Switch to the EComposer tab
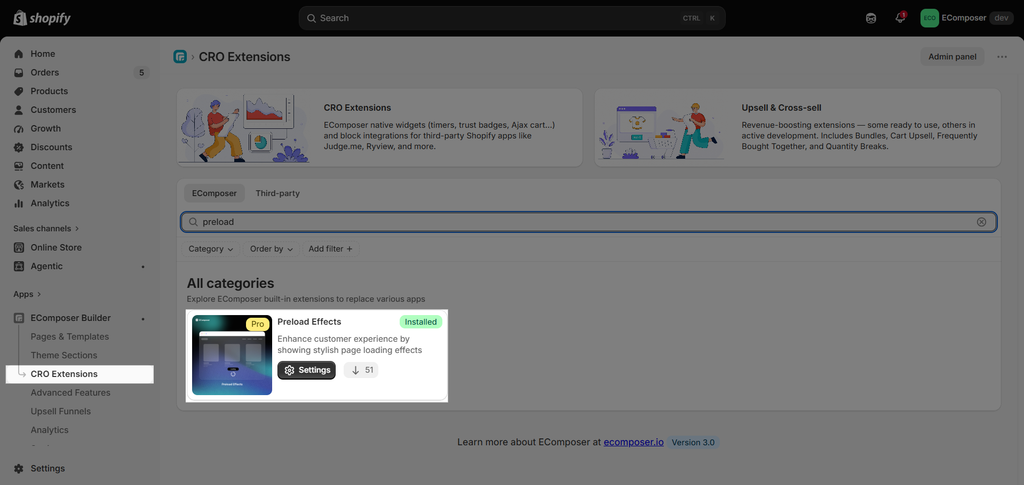 [x=214, y=193]
